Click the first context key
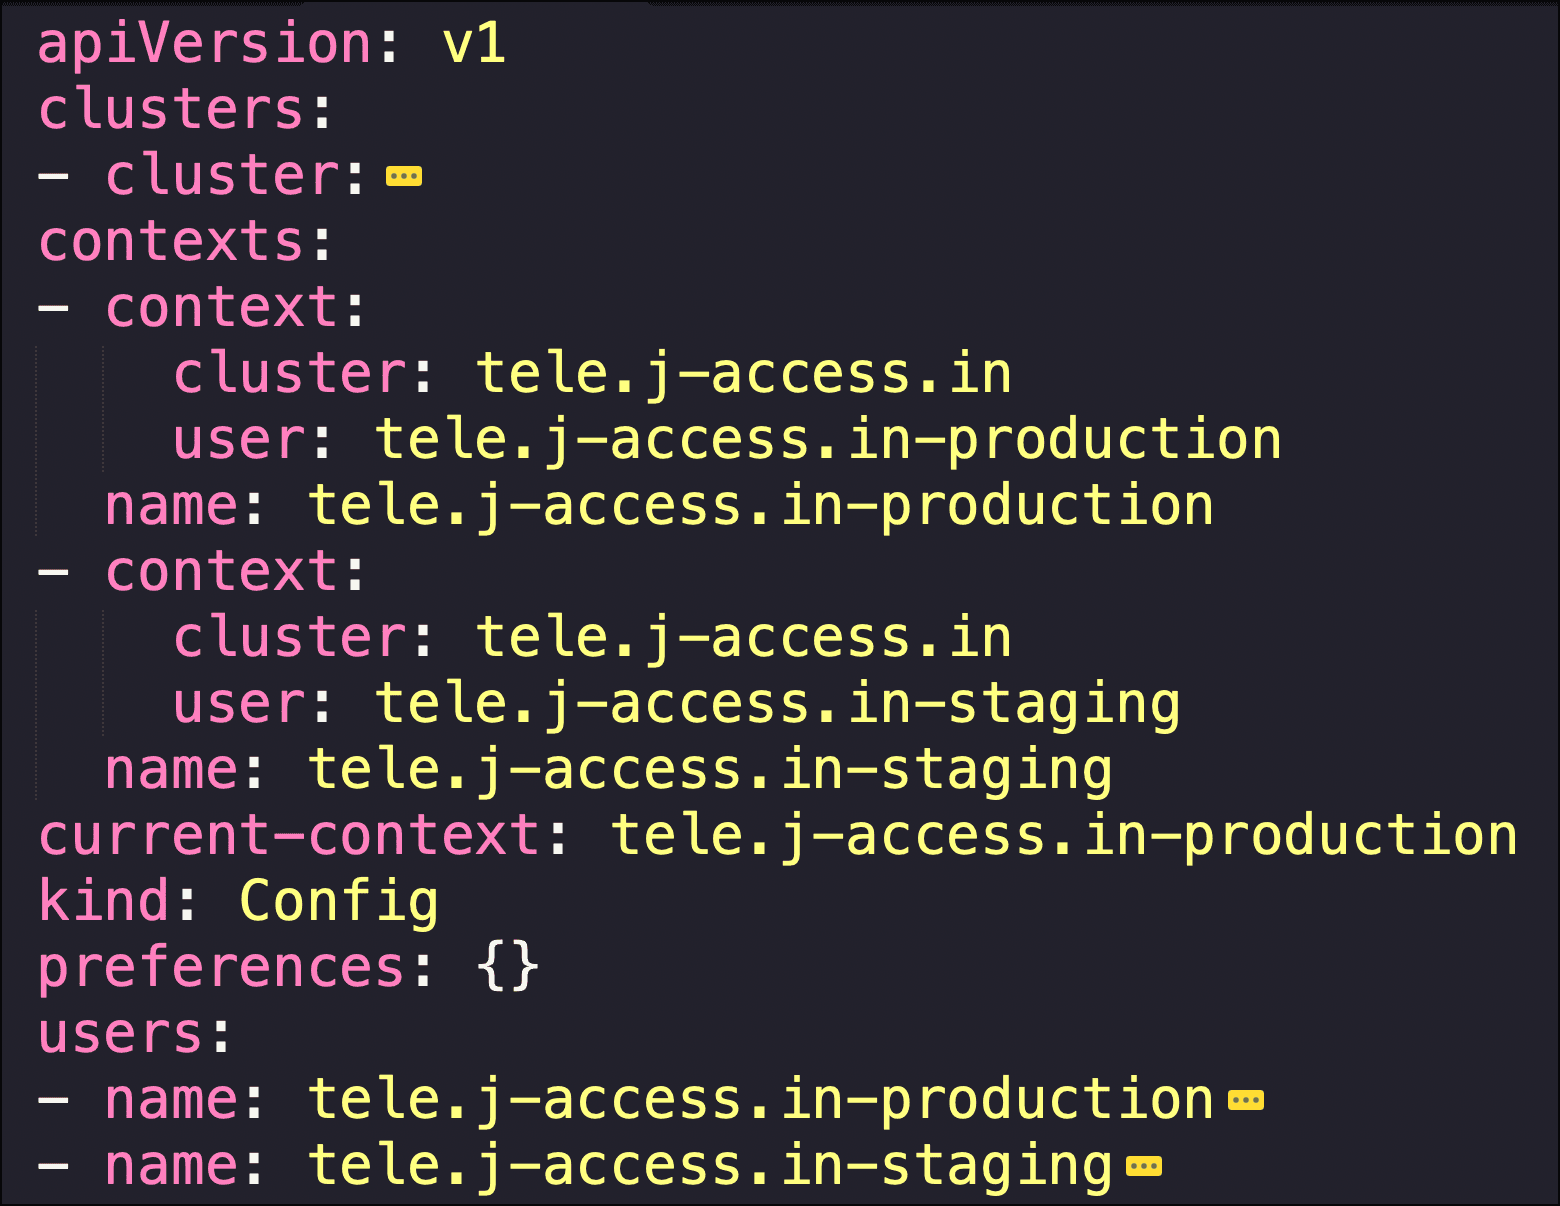 click(221, 308)
